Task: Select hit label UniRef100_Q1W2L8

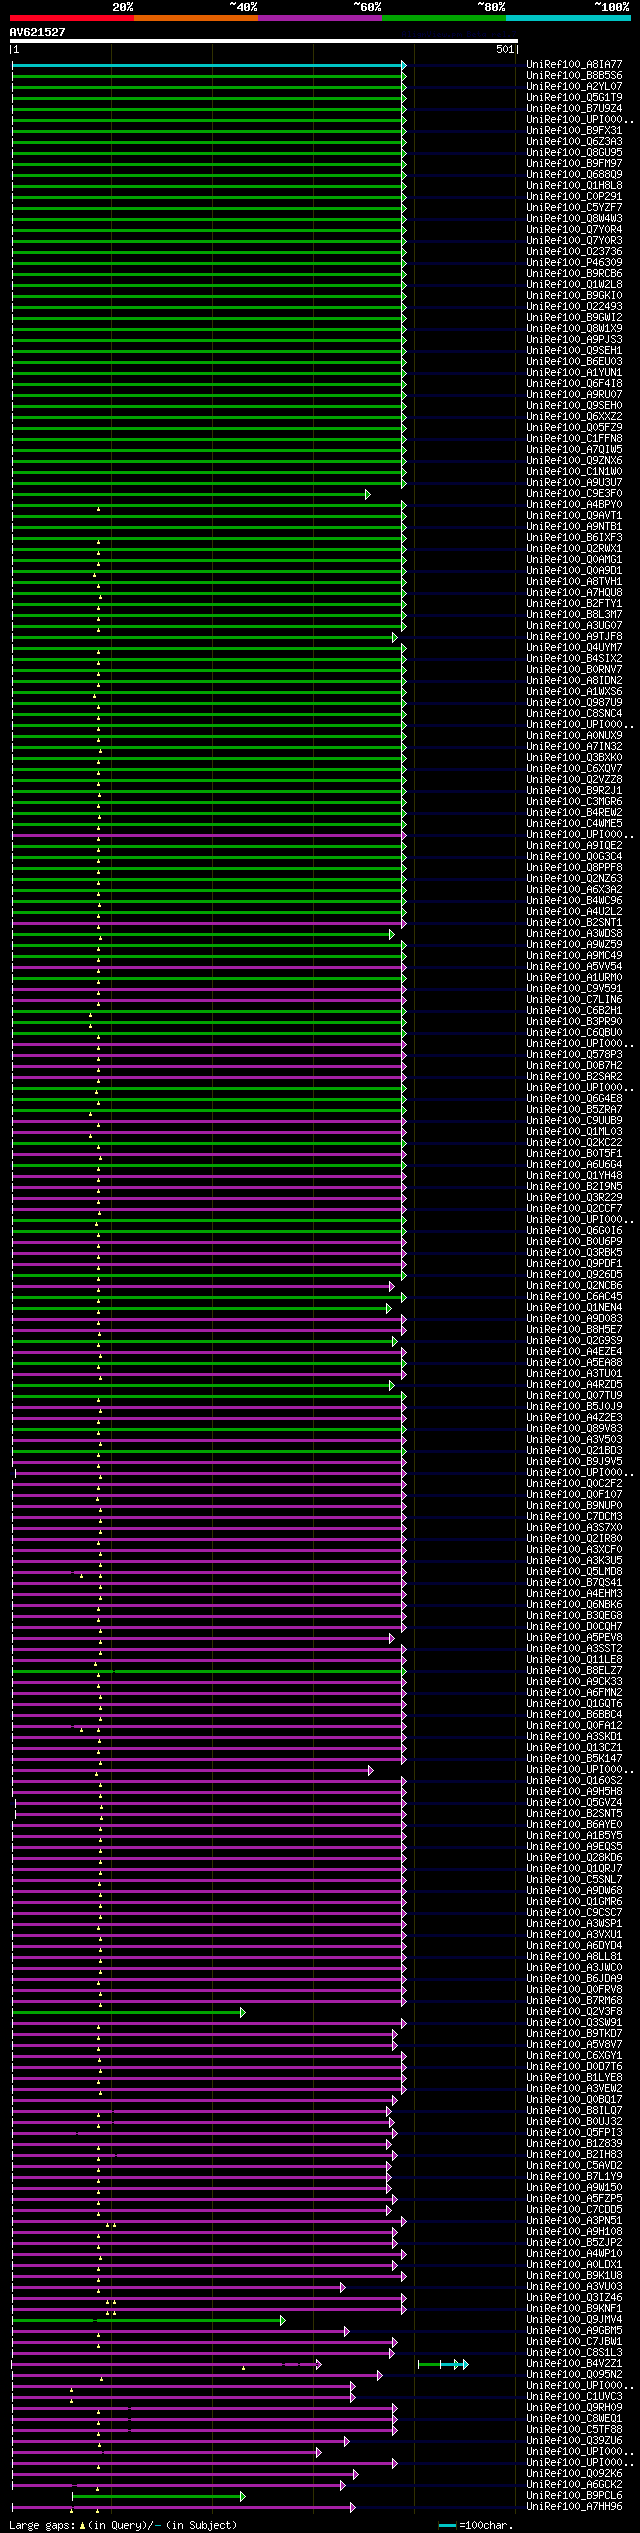Action: [x=574, y=285]
